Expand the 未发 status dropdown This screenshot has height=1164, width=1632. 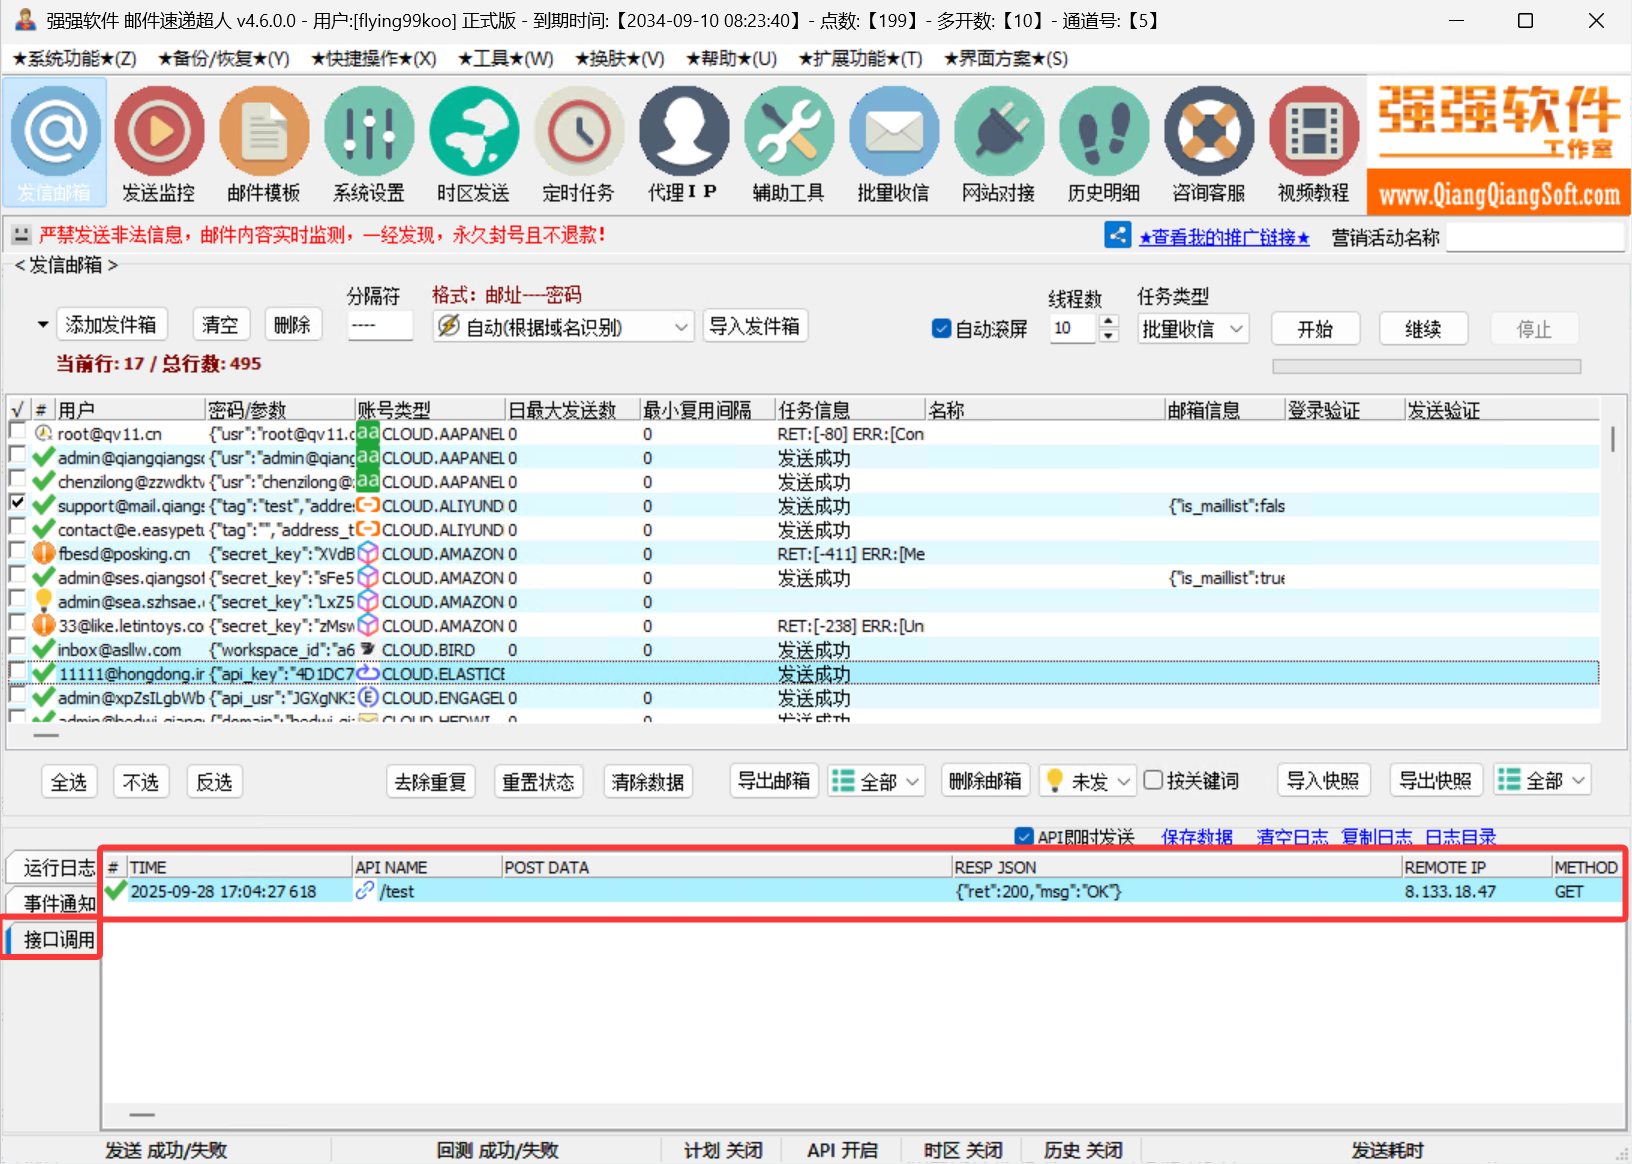tap(1087, 781)
